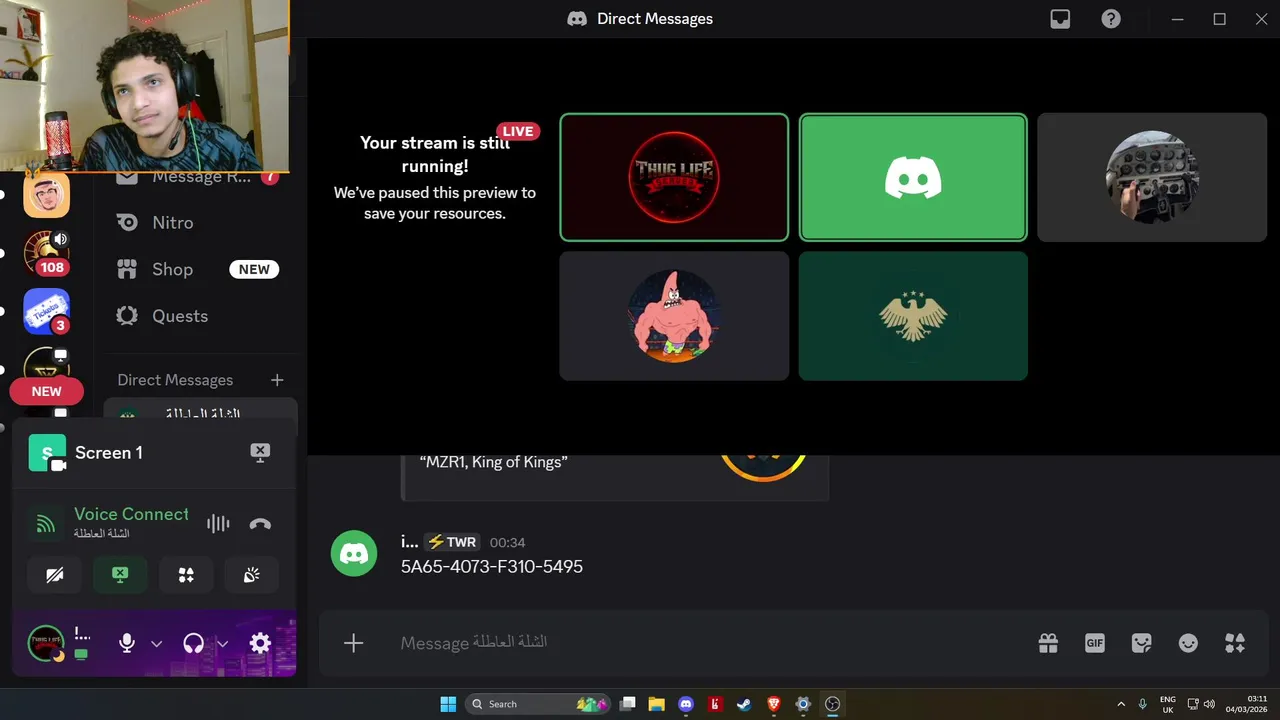Click the "MZR1, King of Kings" embed text

tap(494, 462)
